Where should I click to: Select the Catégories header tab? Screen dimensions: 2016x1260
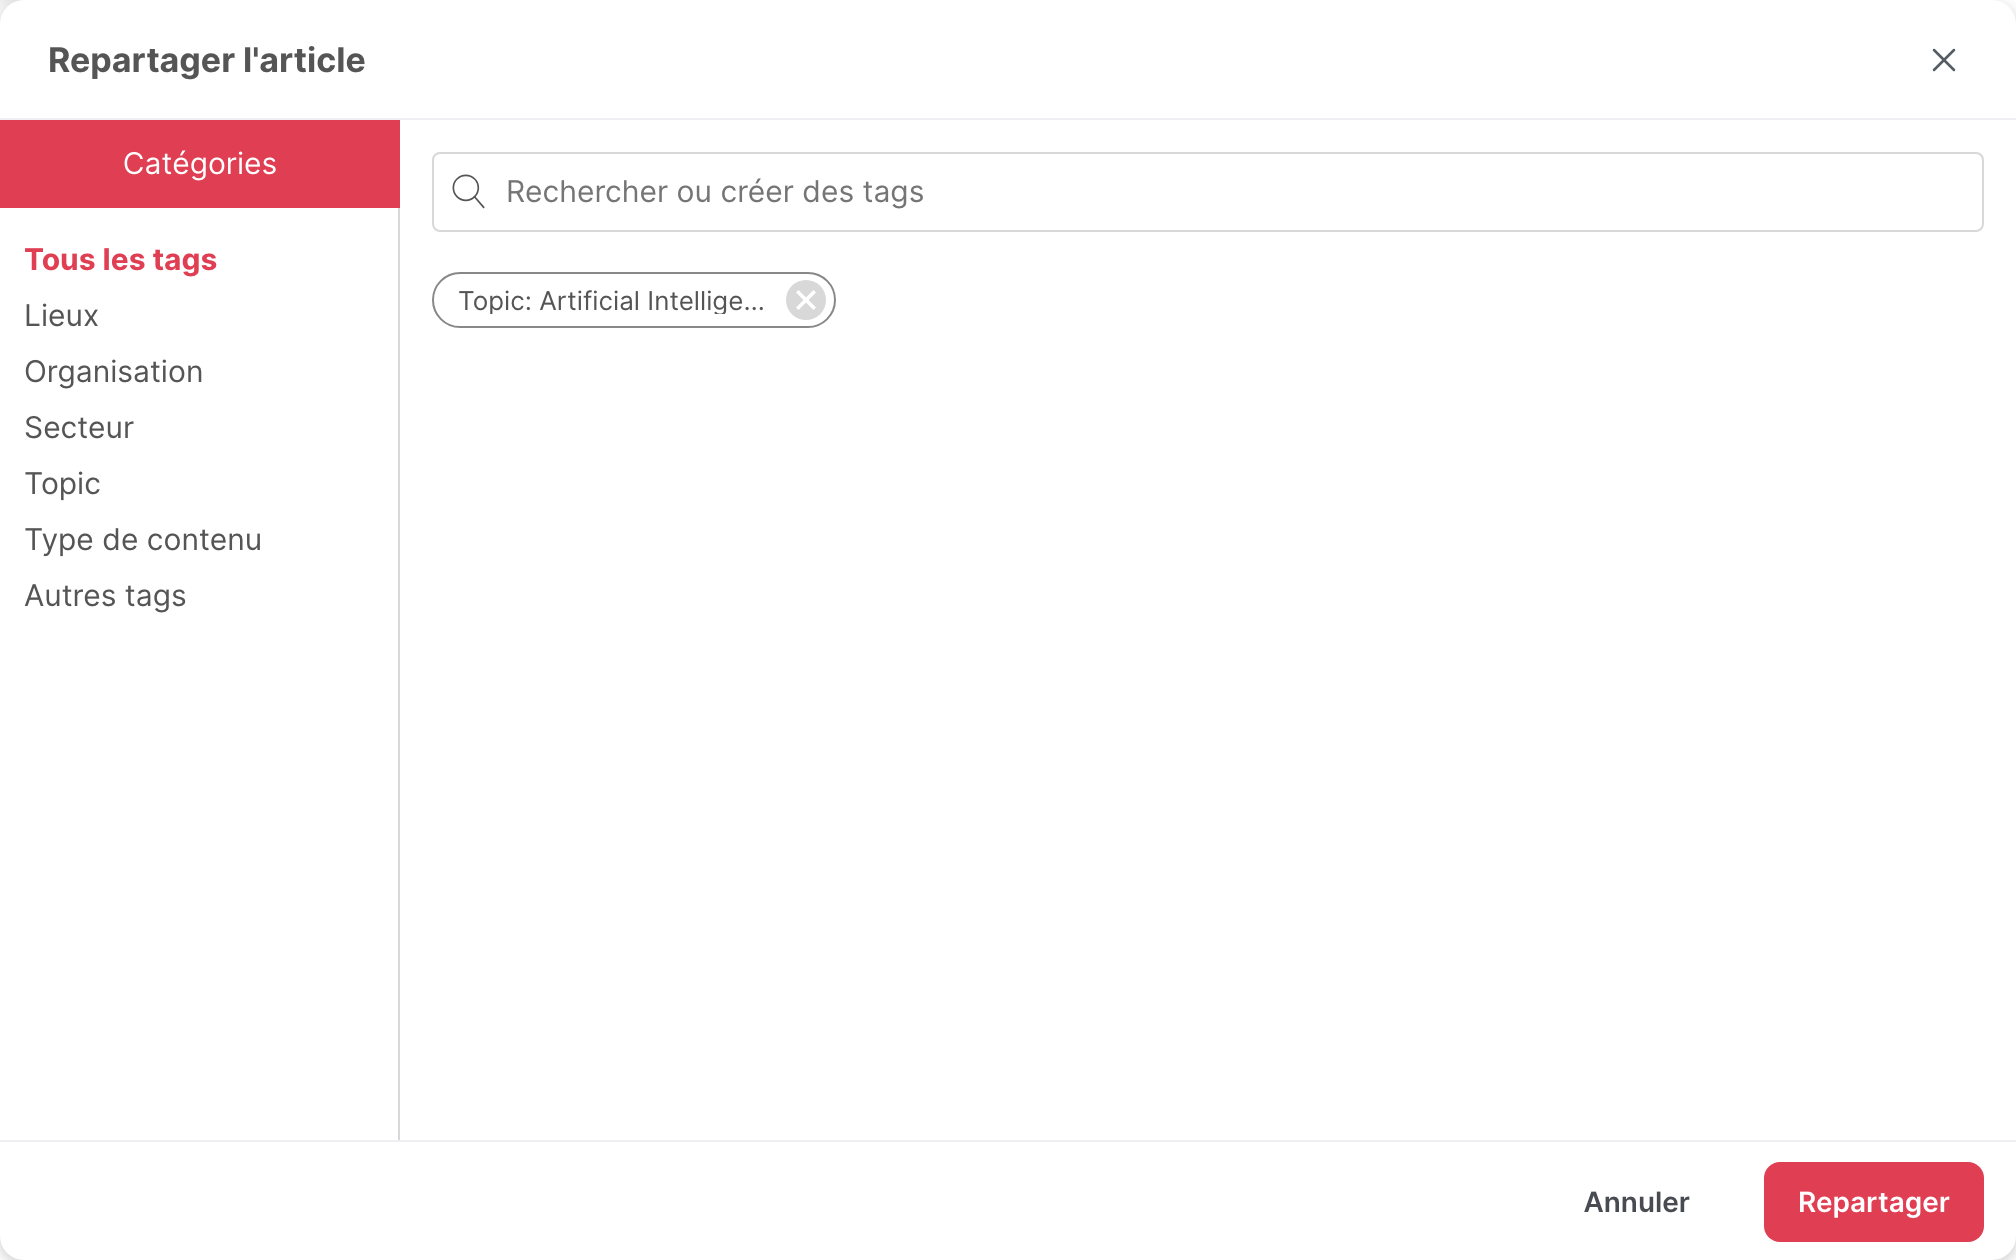tap(200, 164)
